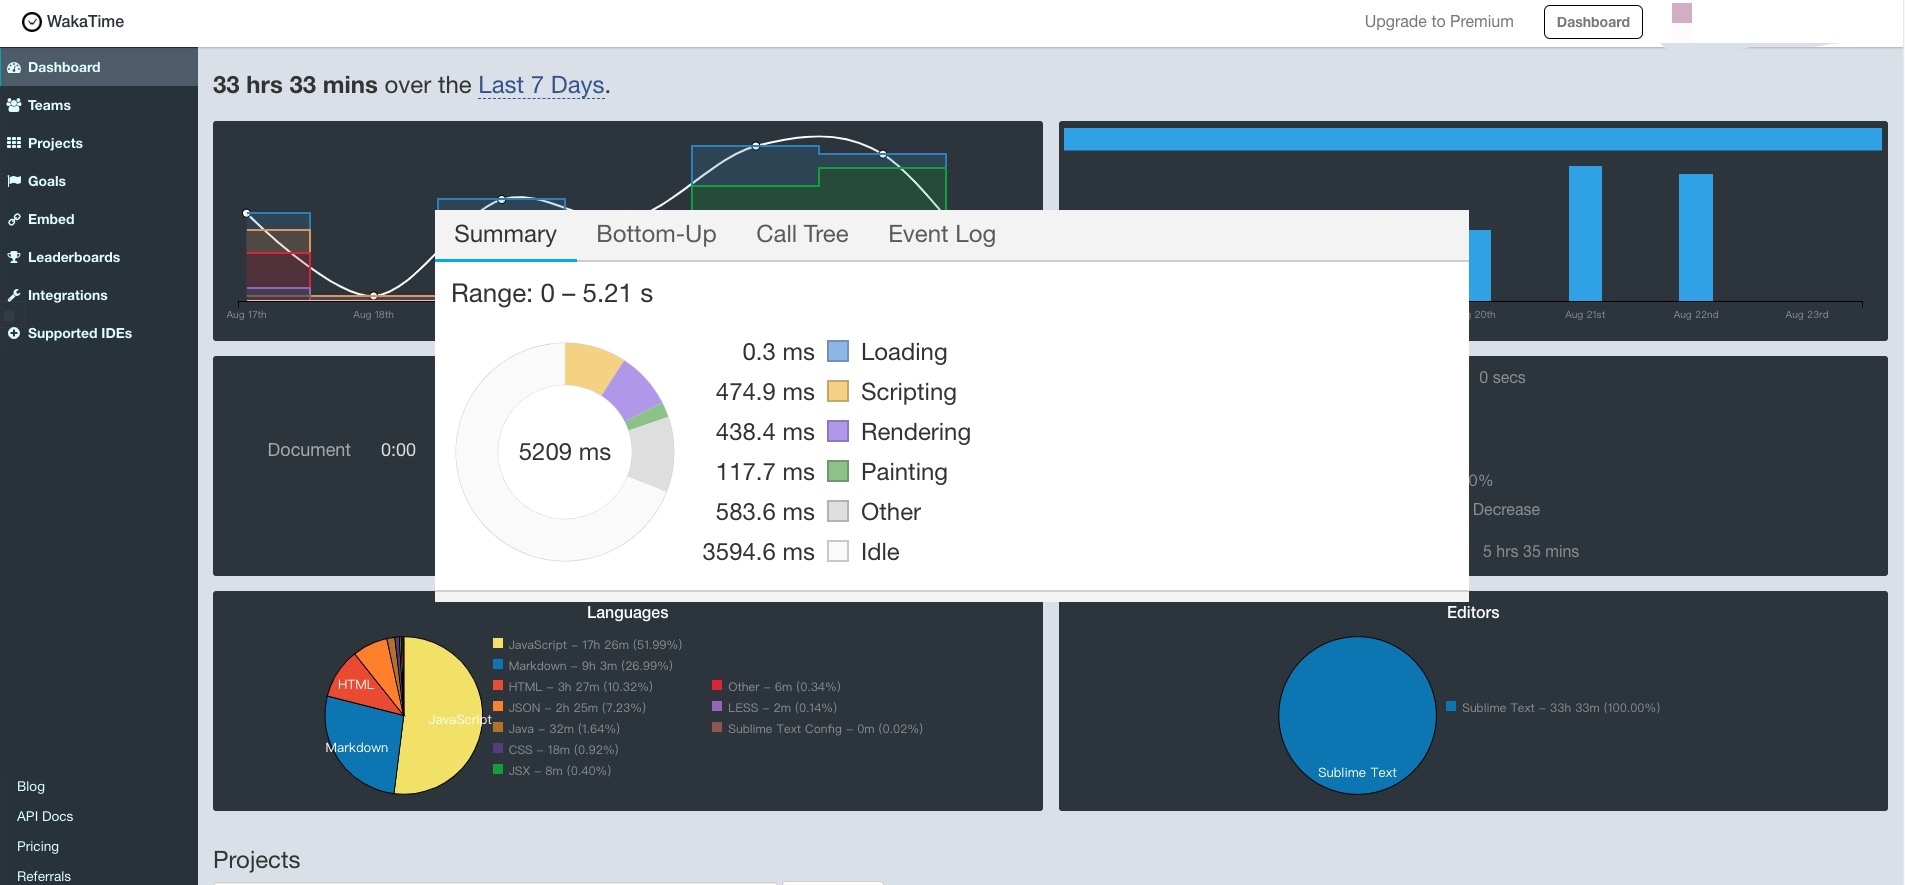Open the Event Log tab

tap(941, 234)
